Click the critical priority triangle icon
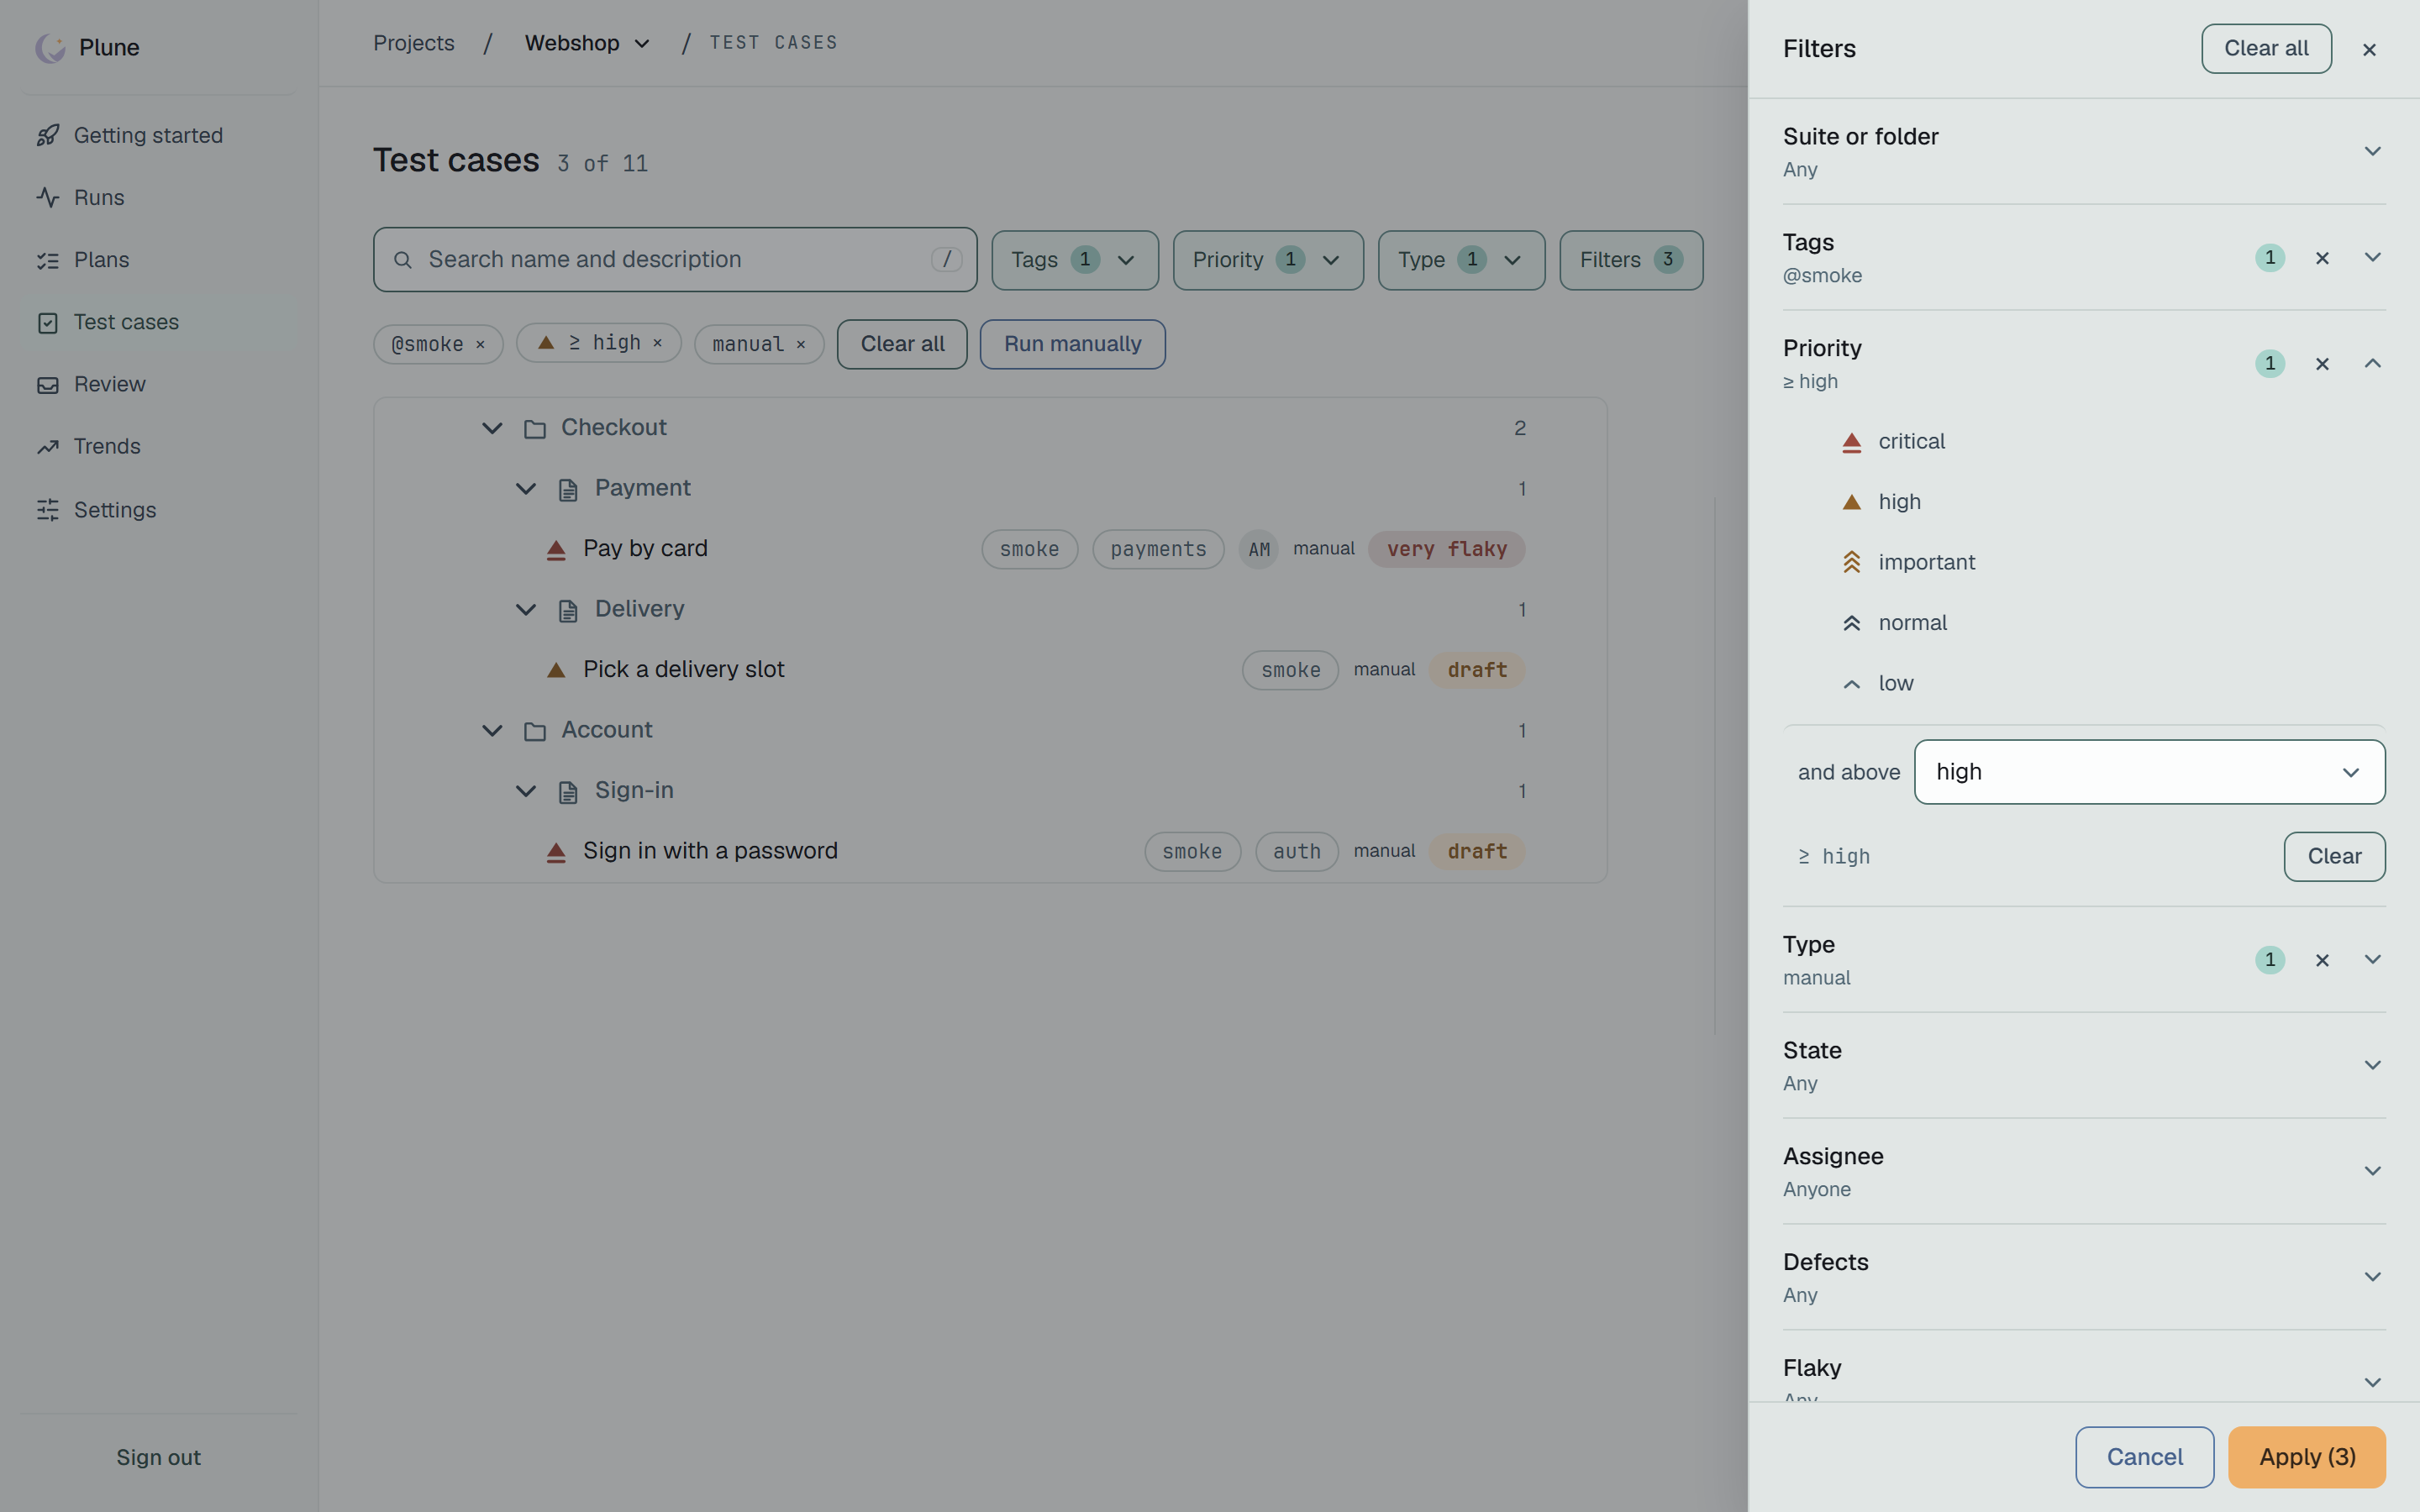Viewport: 2420px width, 1512px height. click(x=1851, y=442)
